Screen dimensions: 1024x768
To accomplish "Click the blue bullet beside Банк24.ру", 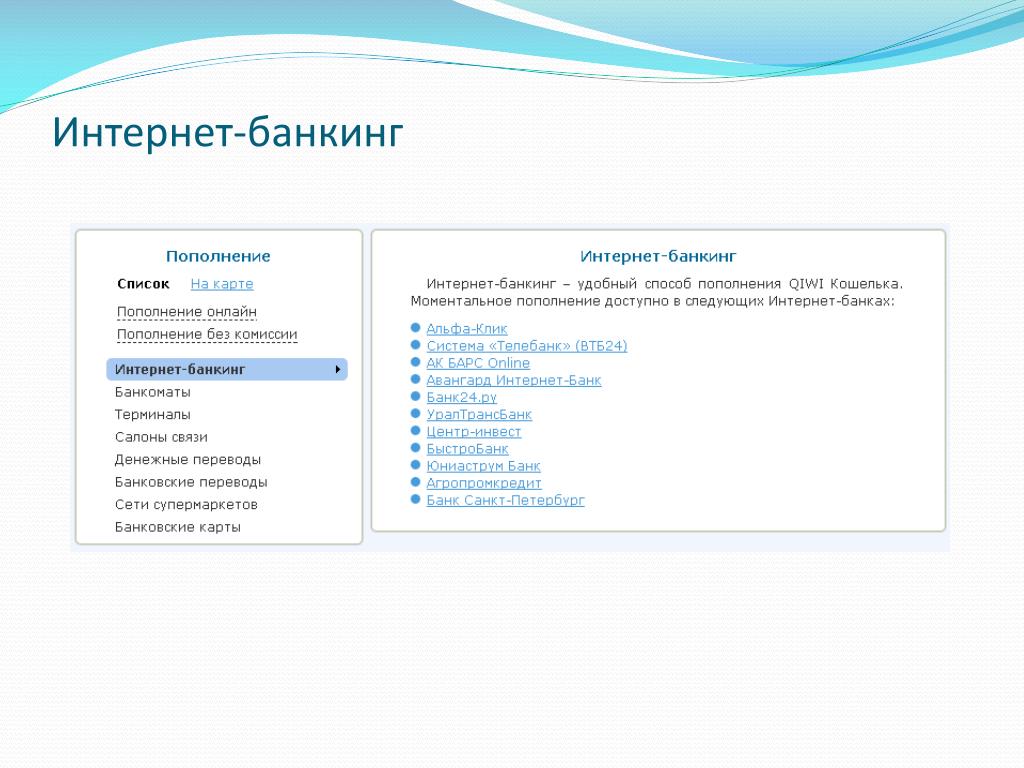I will click(415, 396).
